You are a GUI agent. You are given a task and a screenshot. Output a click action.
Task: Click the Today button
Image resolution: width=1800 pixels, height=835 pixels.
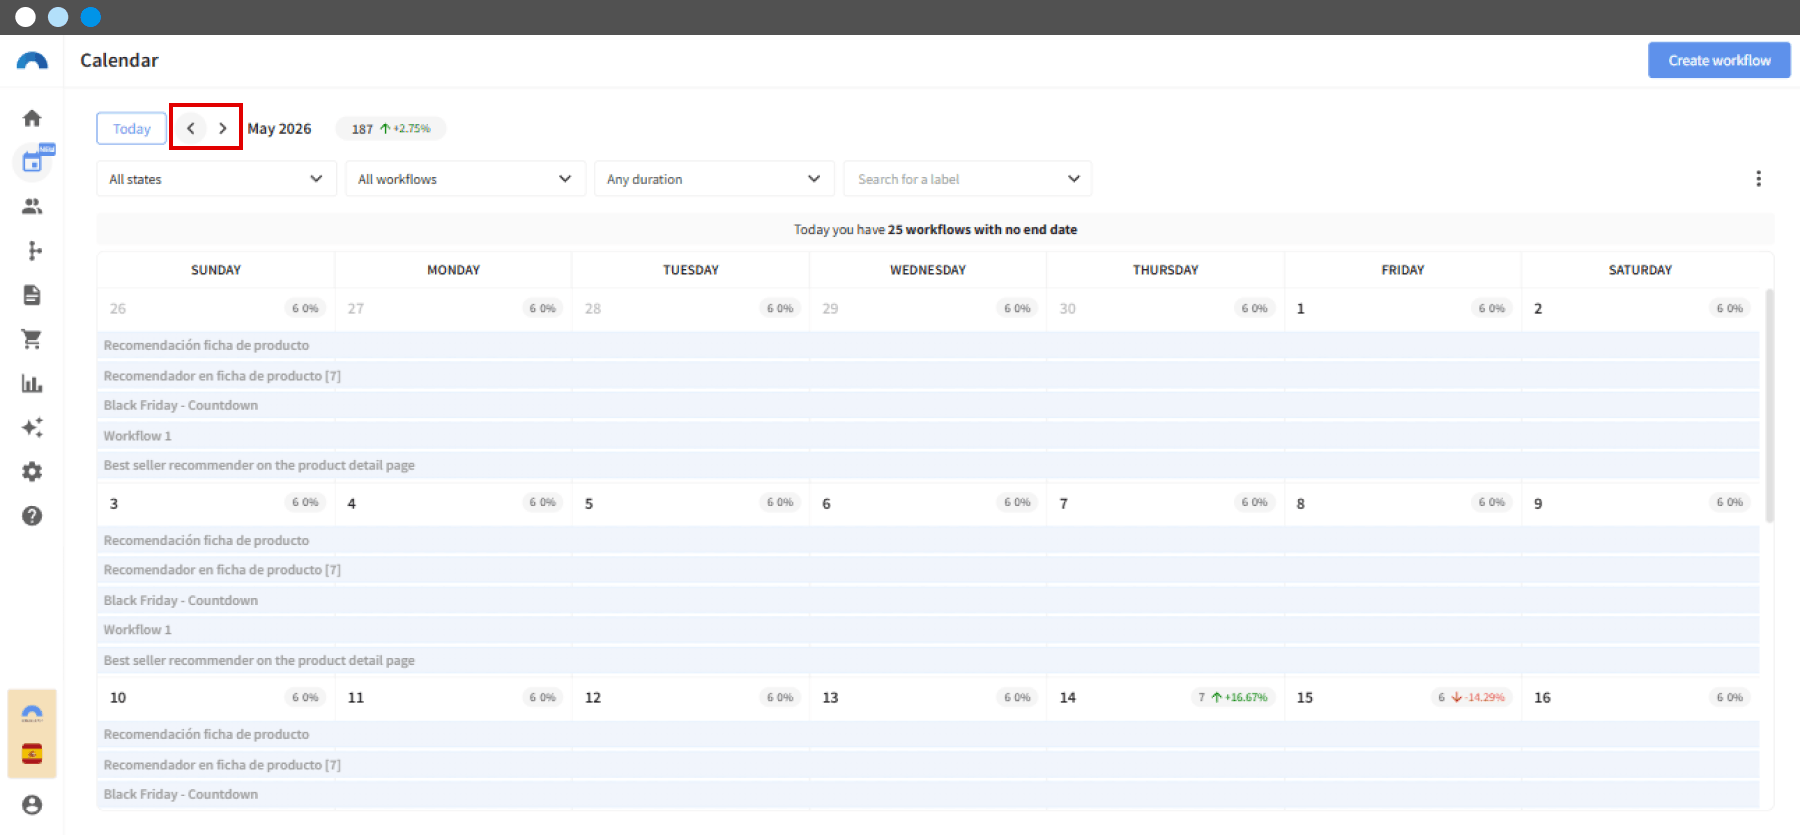point(131,128)
